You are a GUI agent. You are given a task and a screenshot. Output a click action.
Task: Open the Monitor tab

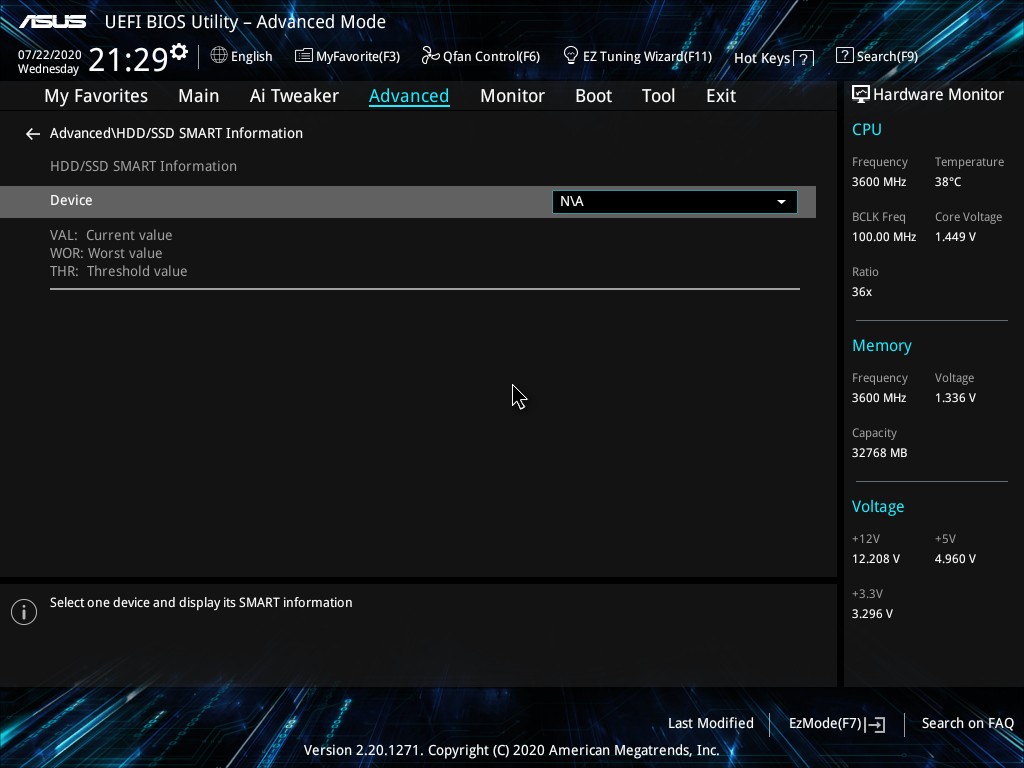[512, 96]
